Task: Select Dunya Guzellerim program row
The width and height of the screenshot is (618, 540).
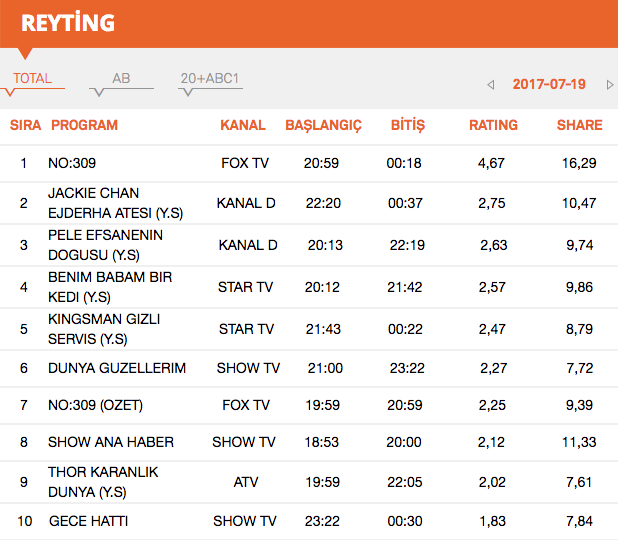Action: pos(117,368)
